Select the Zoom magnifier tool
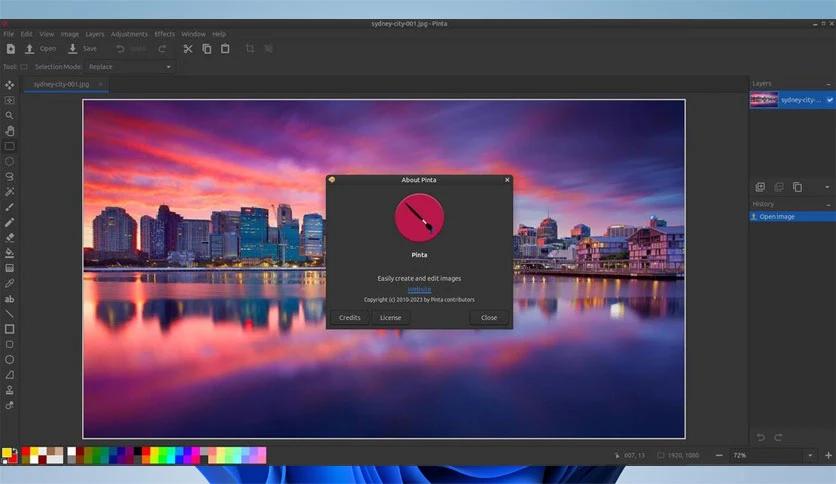 click(10, 115)
